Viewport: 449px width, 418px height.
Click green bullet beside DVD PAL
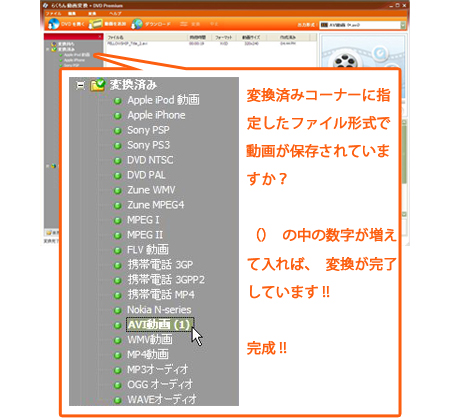(117, 176)
